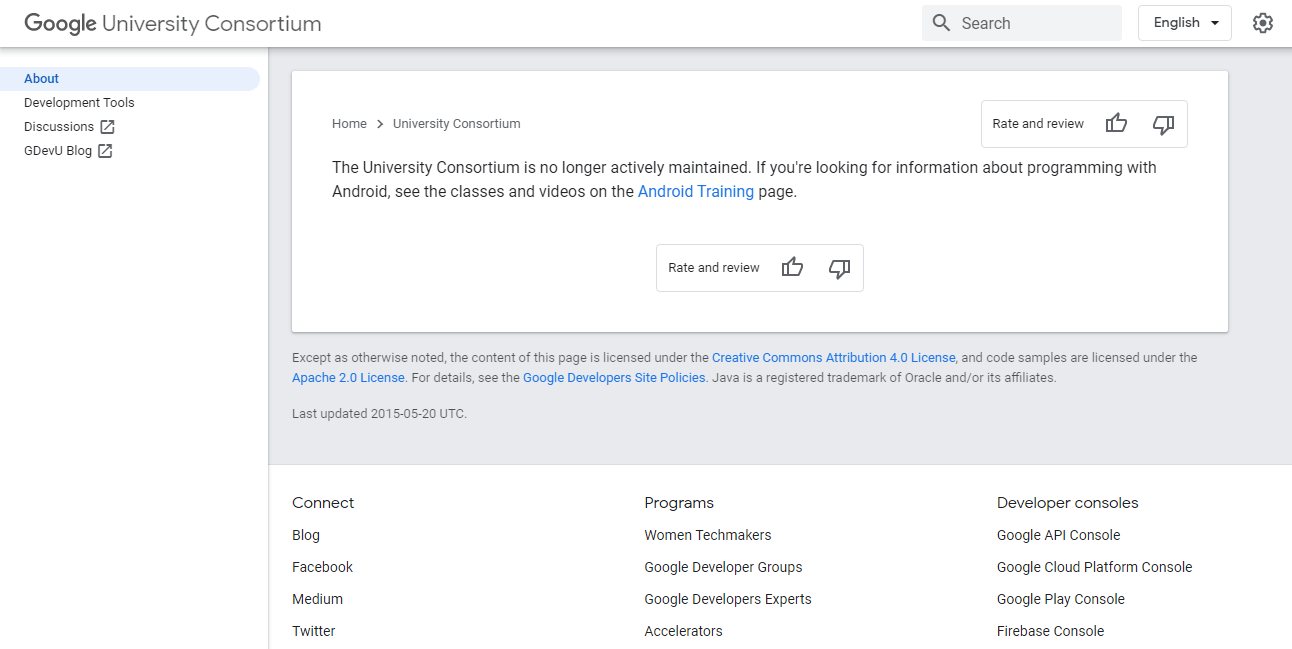Open Creative Commons Attribution 4.0 License link
The width and height of the screenshot is (1292, 649).
[833, 358]
